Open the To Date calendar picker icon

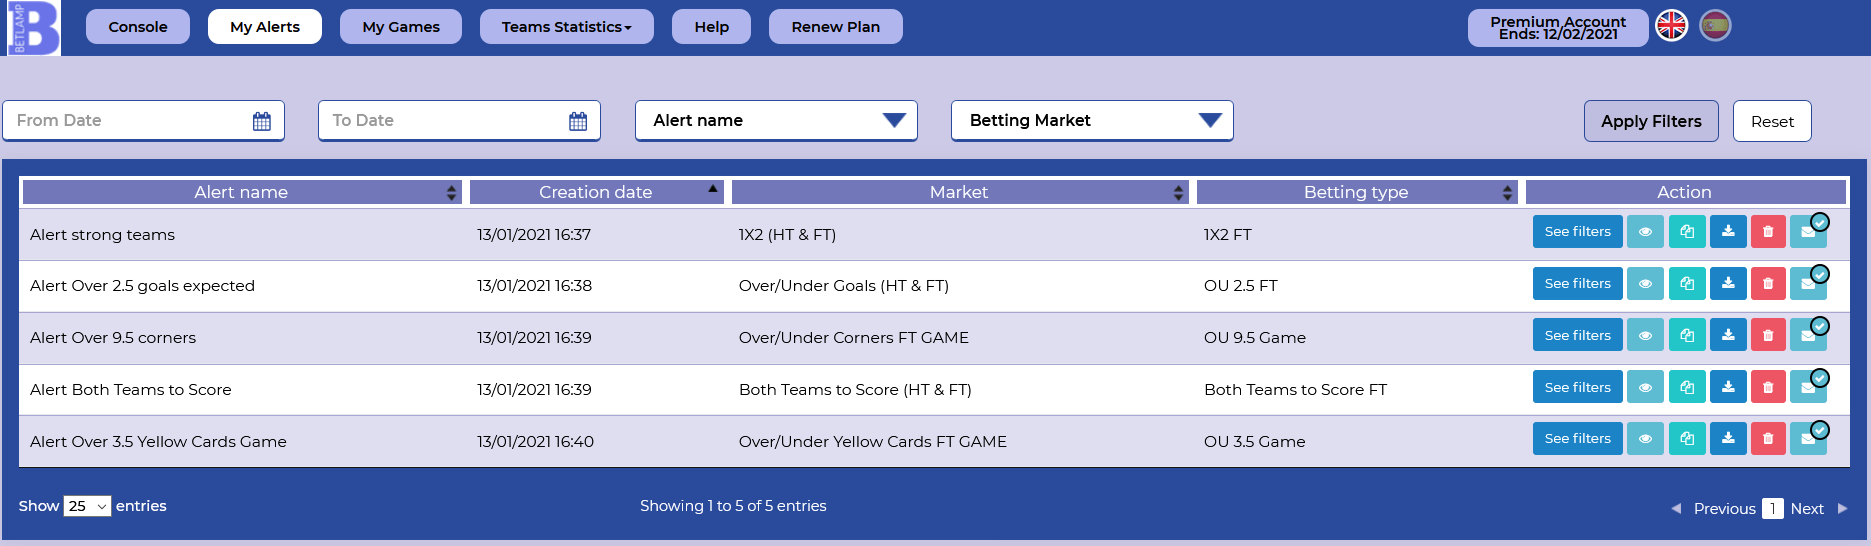[578, 121]
